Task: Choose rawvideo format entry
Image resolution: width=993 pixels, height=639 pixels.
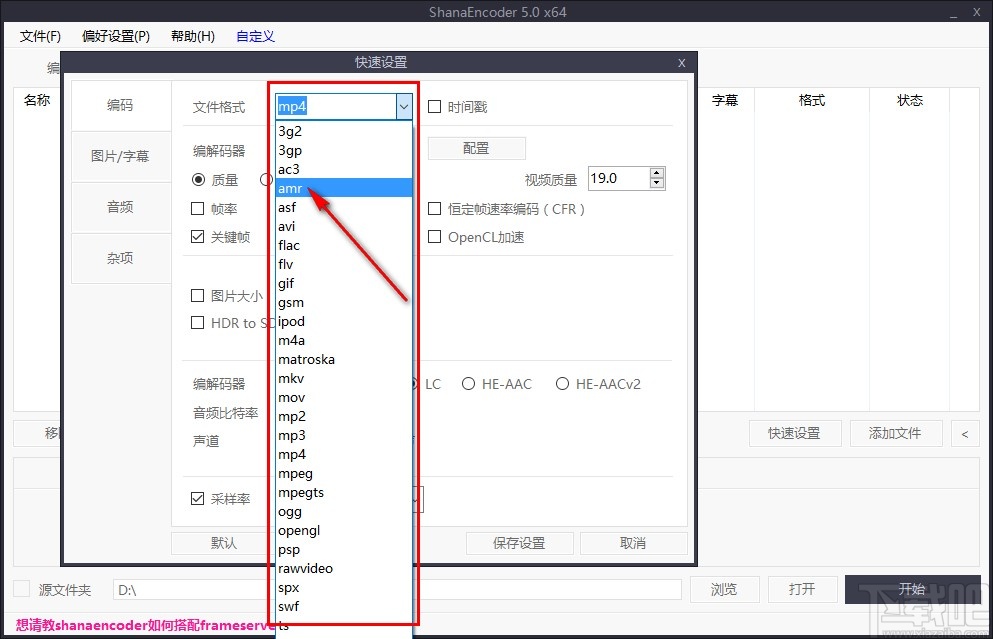Action: (x=344, y=568)
